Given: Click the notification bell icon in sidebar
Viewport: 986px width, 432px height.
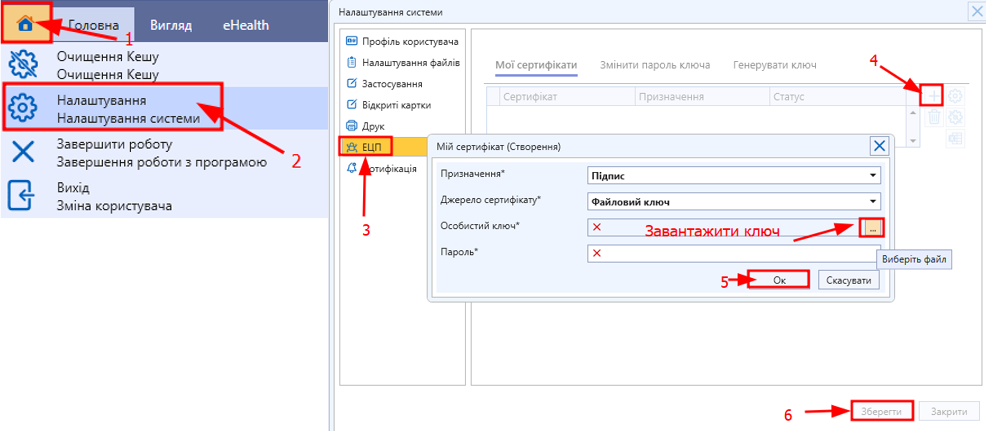Looking at the screenshot, I should click(352, 168).
